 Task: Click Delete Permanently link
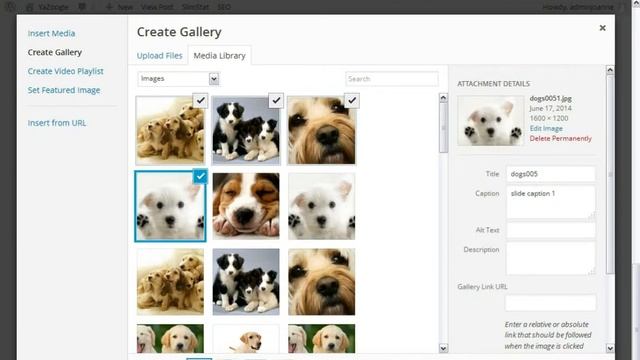[x=560, y=138]
